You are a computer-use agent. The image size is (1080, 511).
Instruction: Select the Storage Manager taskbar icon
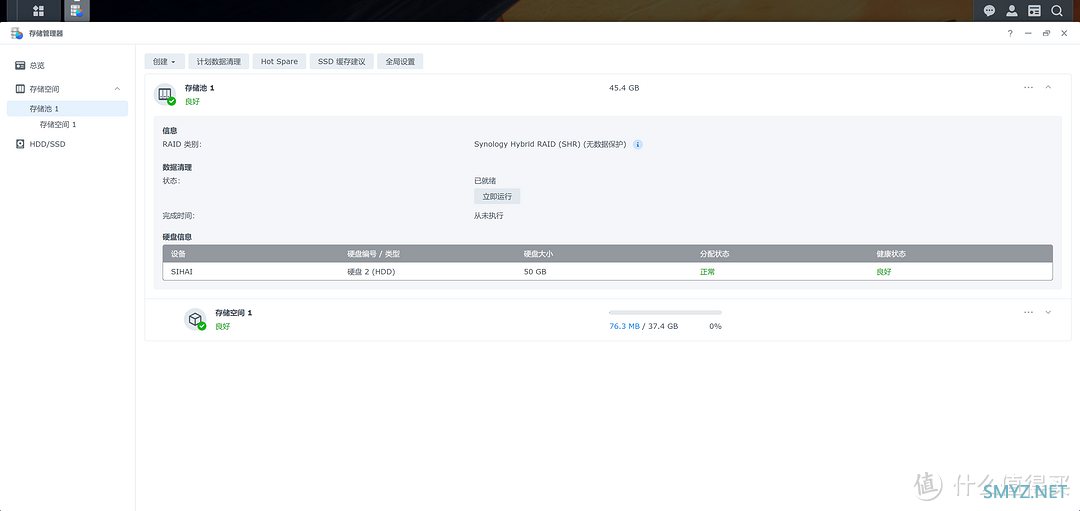coord(76,10)
